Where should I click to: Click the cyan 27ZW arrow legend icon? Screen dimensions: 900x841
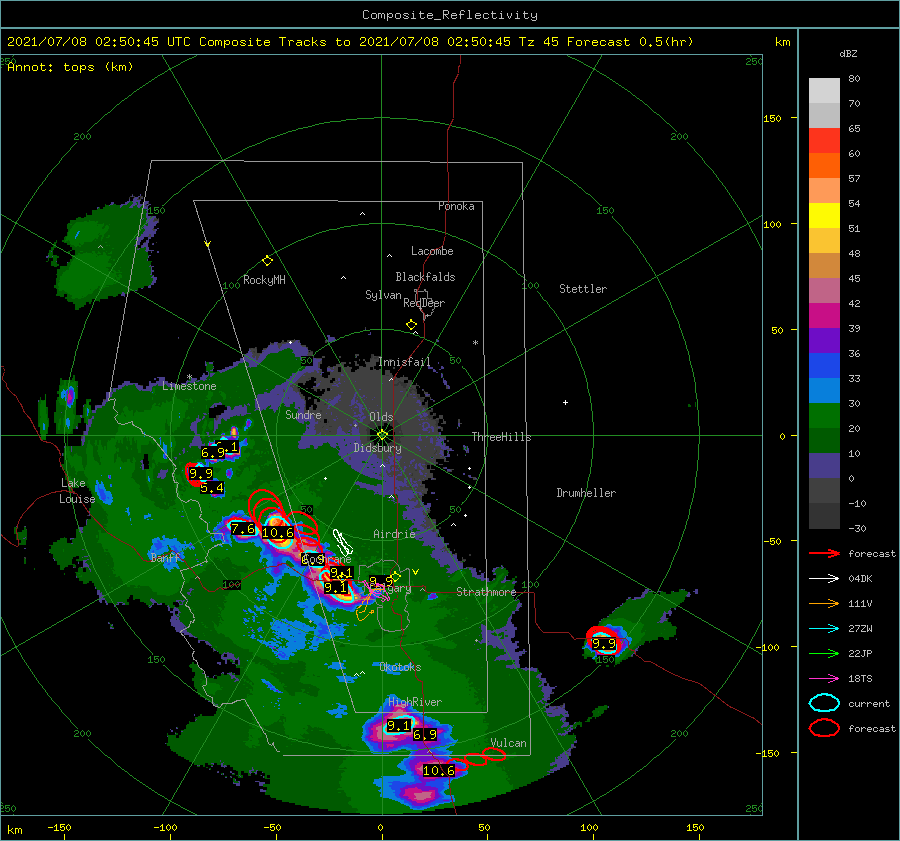pos(824,629)
